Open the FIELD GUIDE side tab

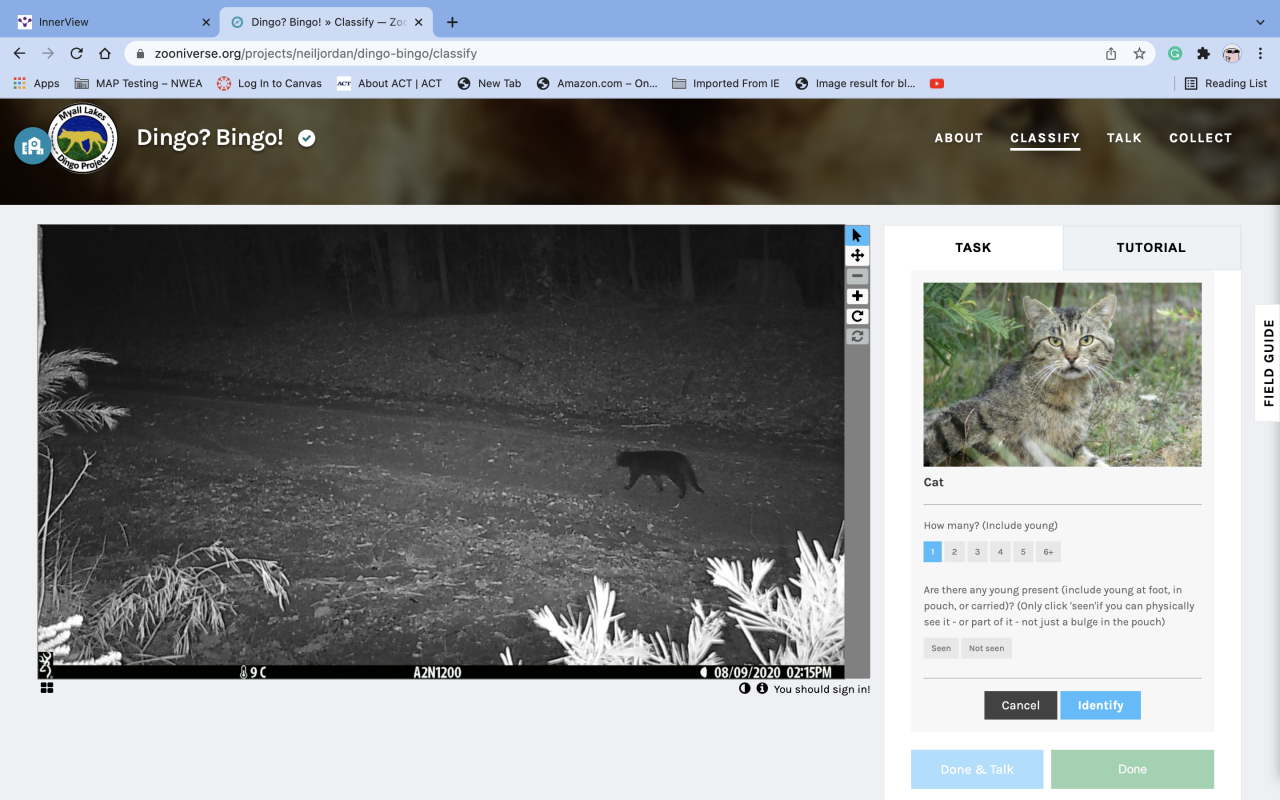point(1268,363)
